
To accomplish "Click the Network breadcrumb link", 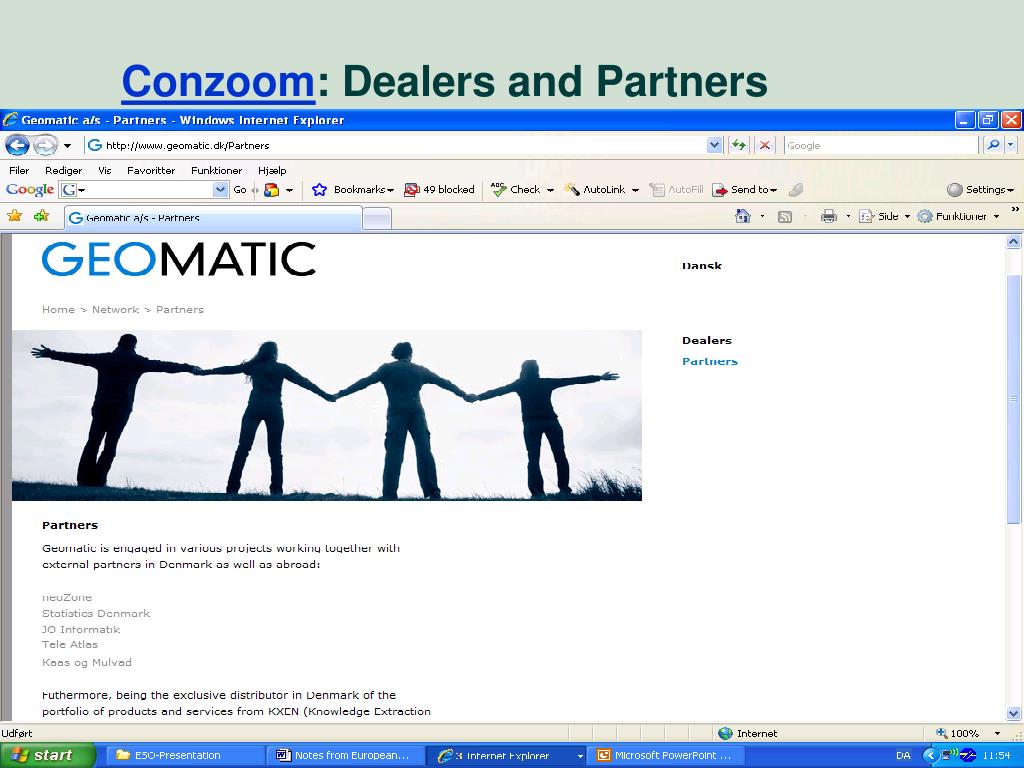I will coord(115,310).
